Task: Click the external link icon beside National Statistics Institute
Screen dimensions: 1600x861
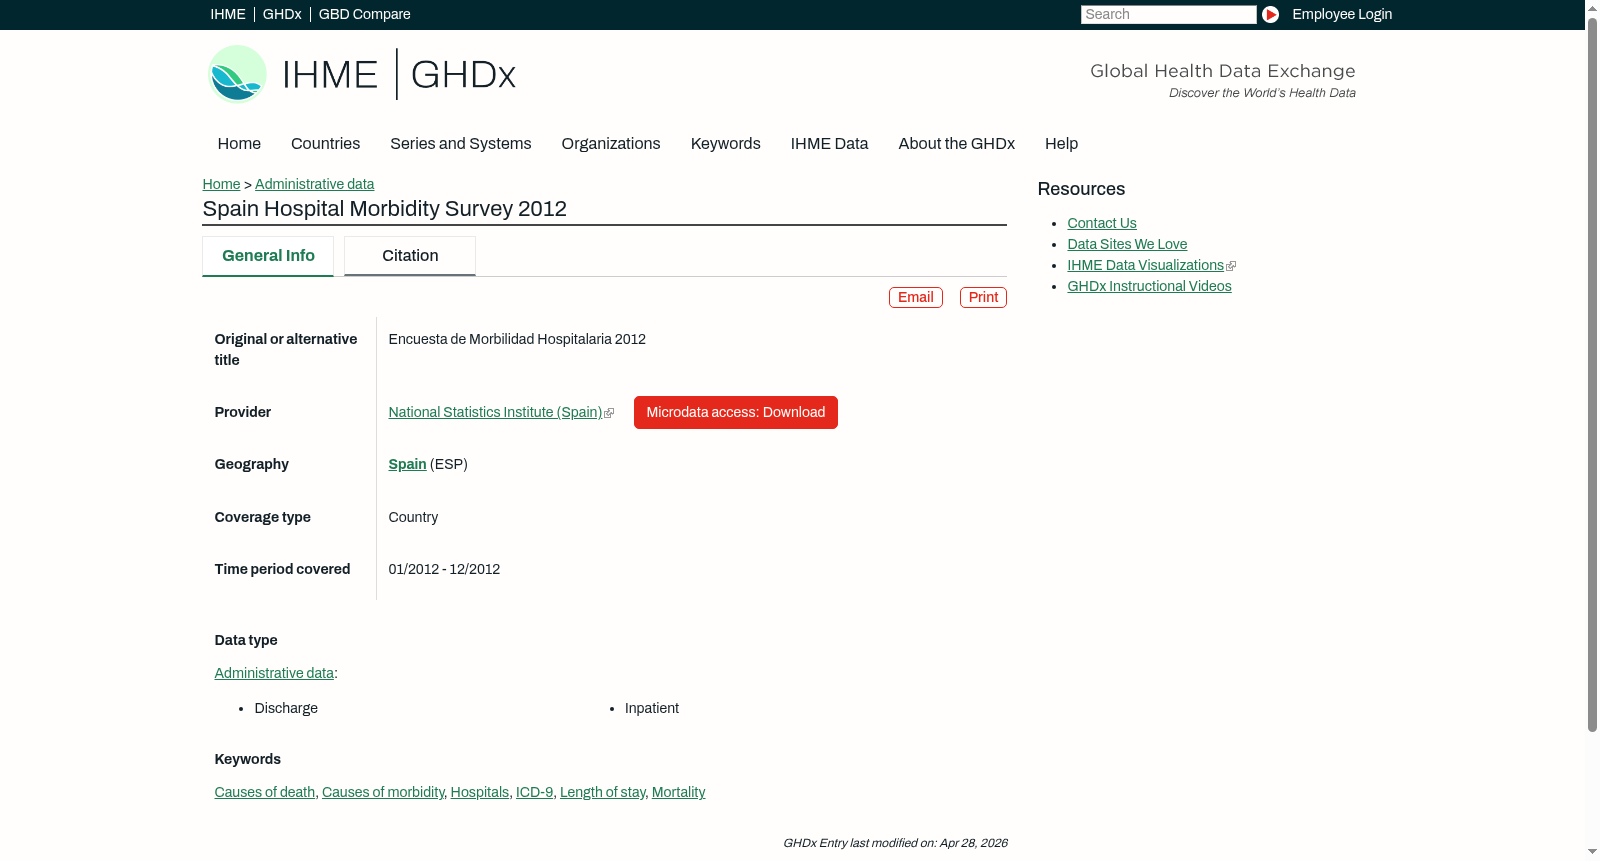Action: tap(609, 413)
